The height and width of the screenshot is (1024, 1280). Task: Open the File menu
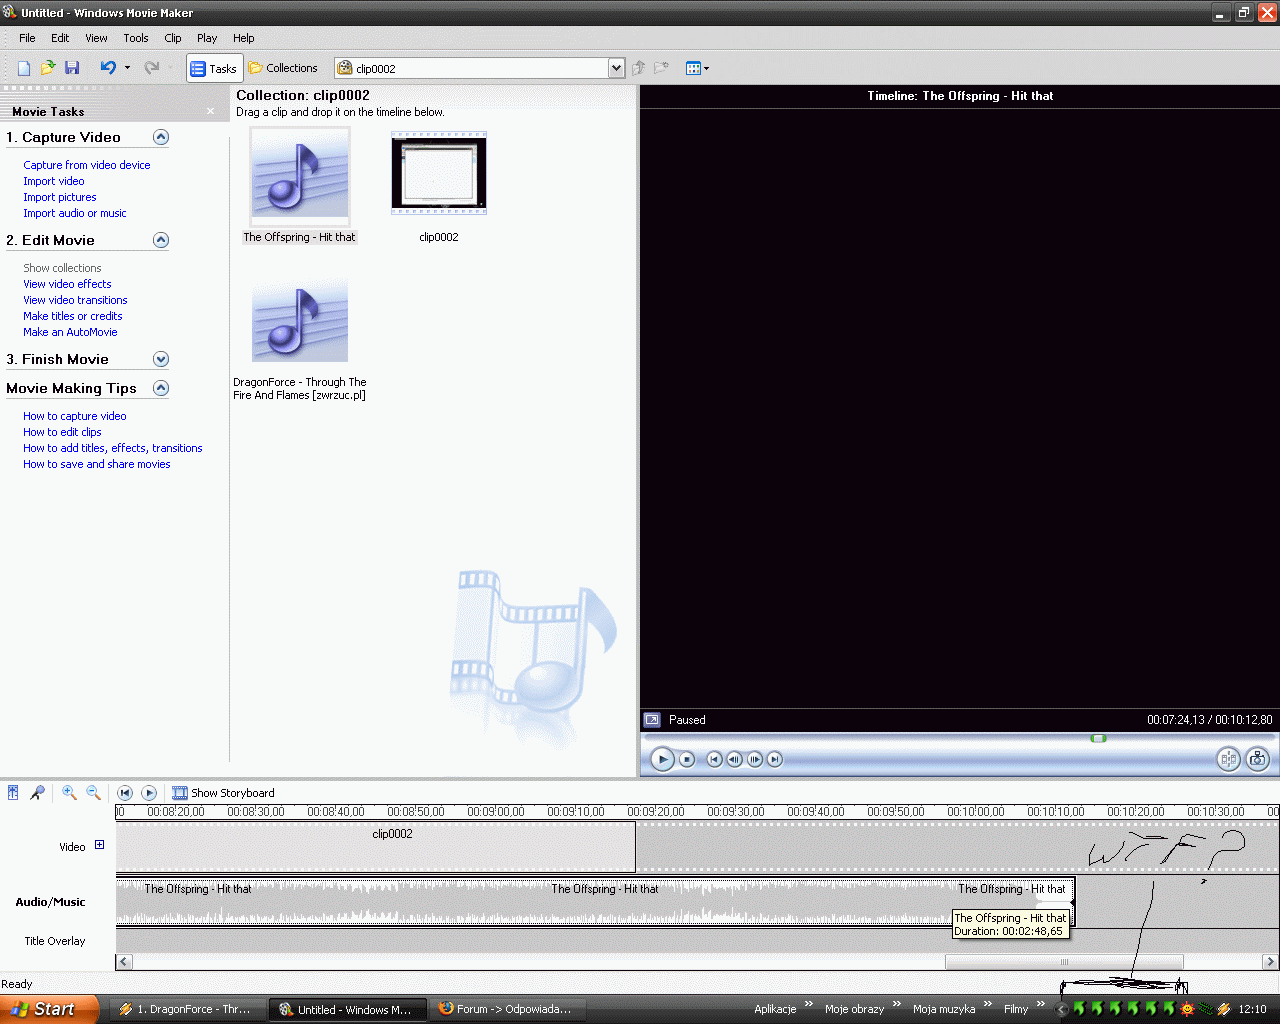[x=27, y=38]
